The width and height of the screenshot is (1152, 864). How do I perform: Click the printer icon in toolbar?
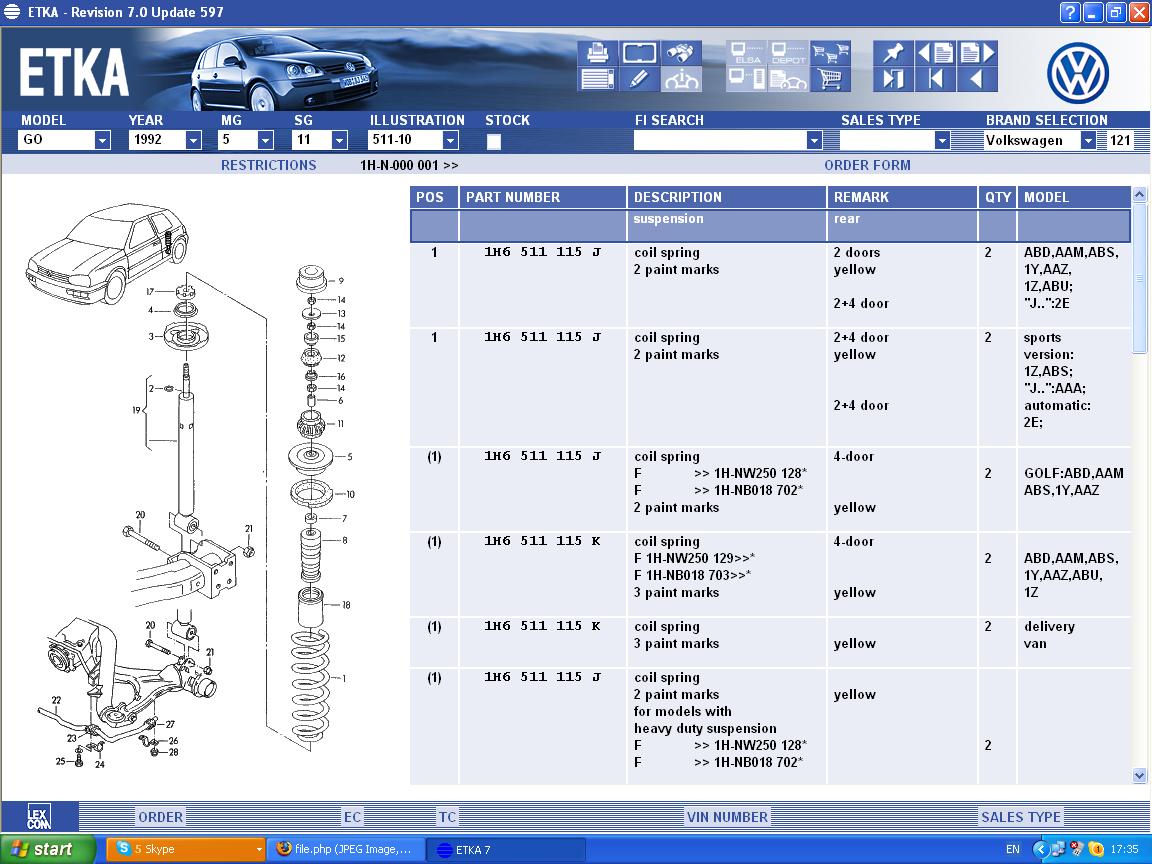pyautogui.click(x=597, y=53)
